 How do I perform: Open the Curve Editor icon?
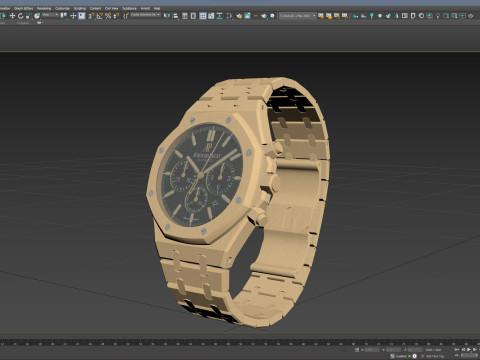pos(211,16)
